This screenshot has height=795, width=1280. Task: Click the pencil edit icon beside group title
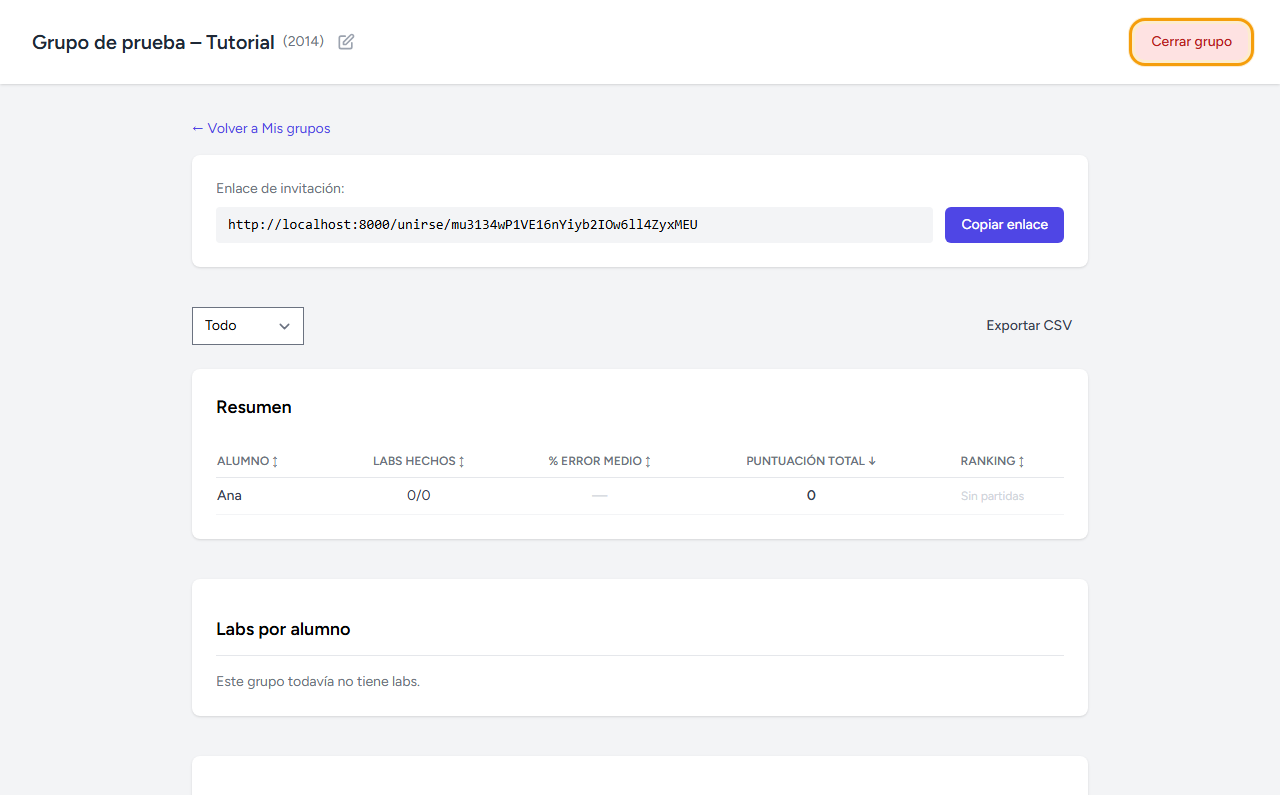tap(346, 42)
